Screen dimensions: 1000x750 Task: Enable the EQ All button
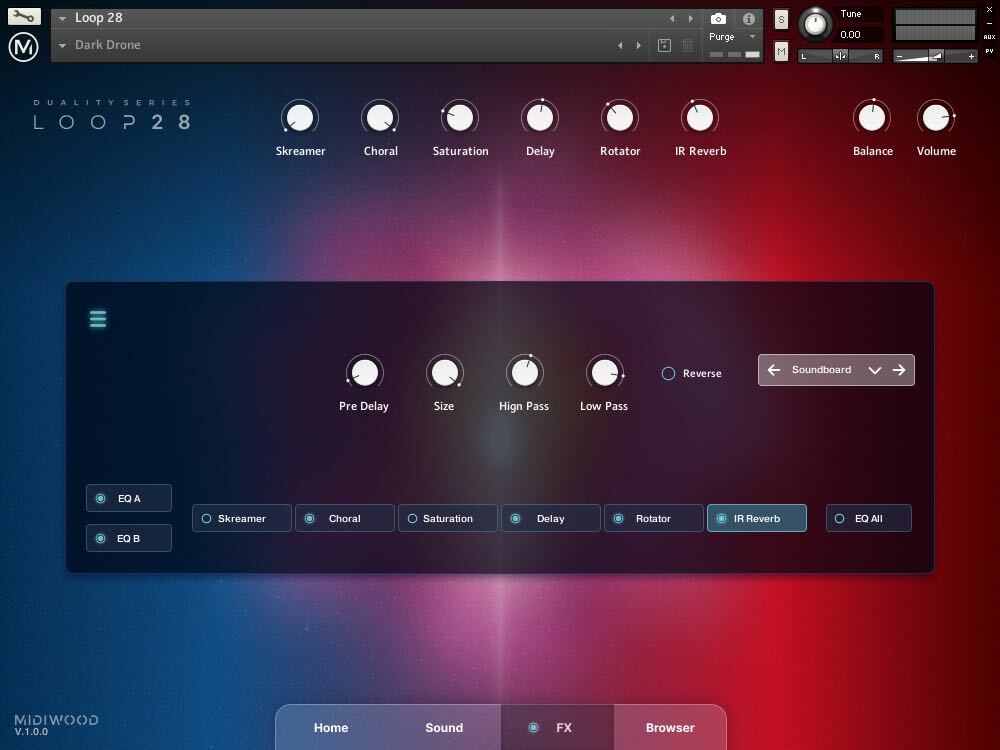tap(869, 518)
